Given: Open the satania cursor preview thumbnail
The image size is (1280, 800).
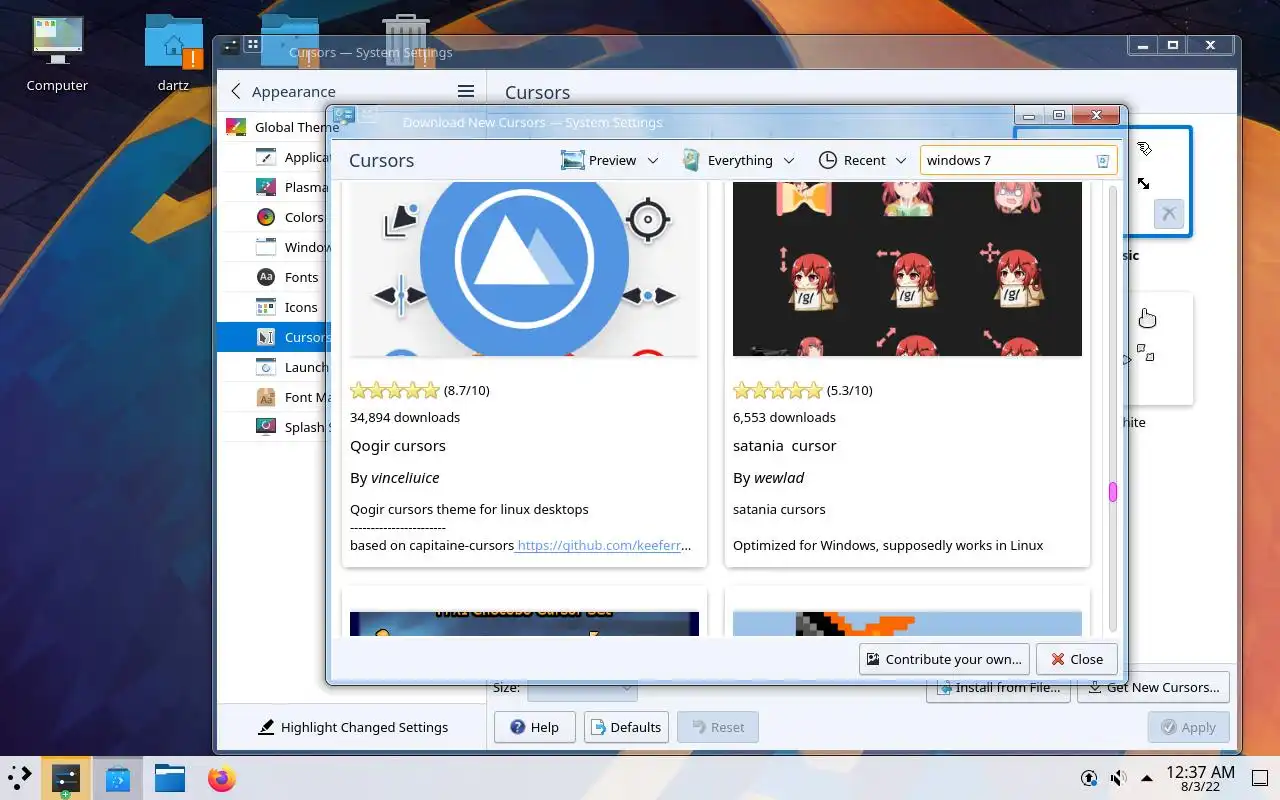Looking at the screenshot, I should 907,269.
